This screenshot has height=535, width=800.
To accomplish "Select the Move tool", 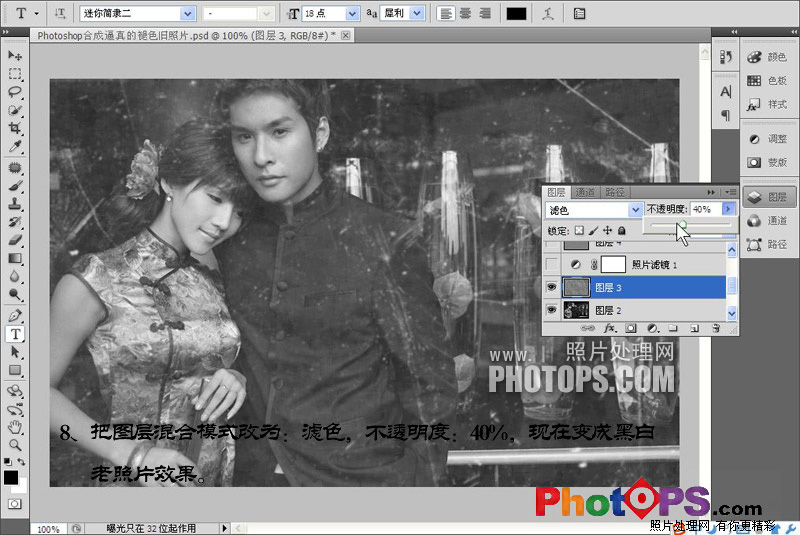I will point(15,55).
